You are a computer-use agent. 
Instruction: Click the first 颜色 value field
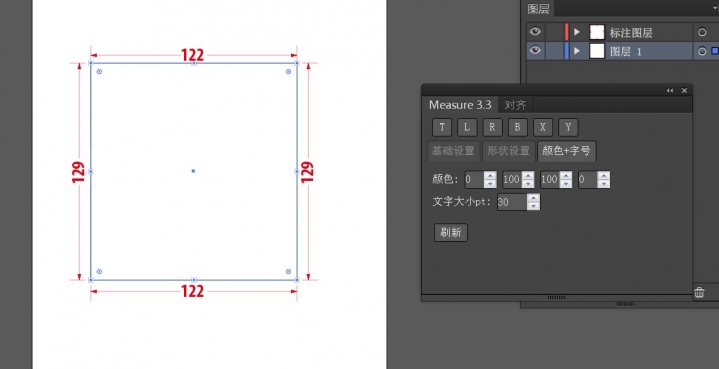coord(474,179)
